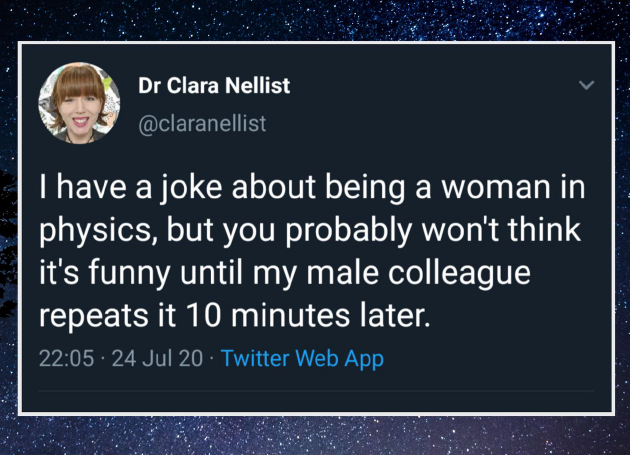Open the Twitter Web App source link
Viewport: 630px width, 455px height.
302,358
